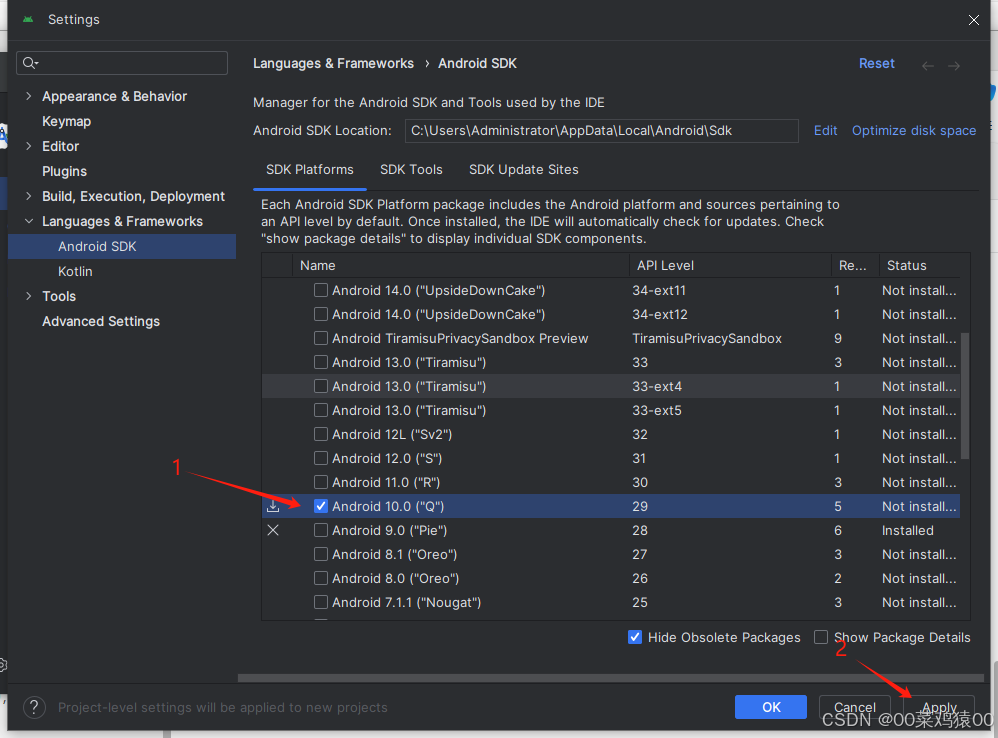Click the remove X icon beside Android 9.0

point(273,530)
